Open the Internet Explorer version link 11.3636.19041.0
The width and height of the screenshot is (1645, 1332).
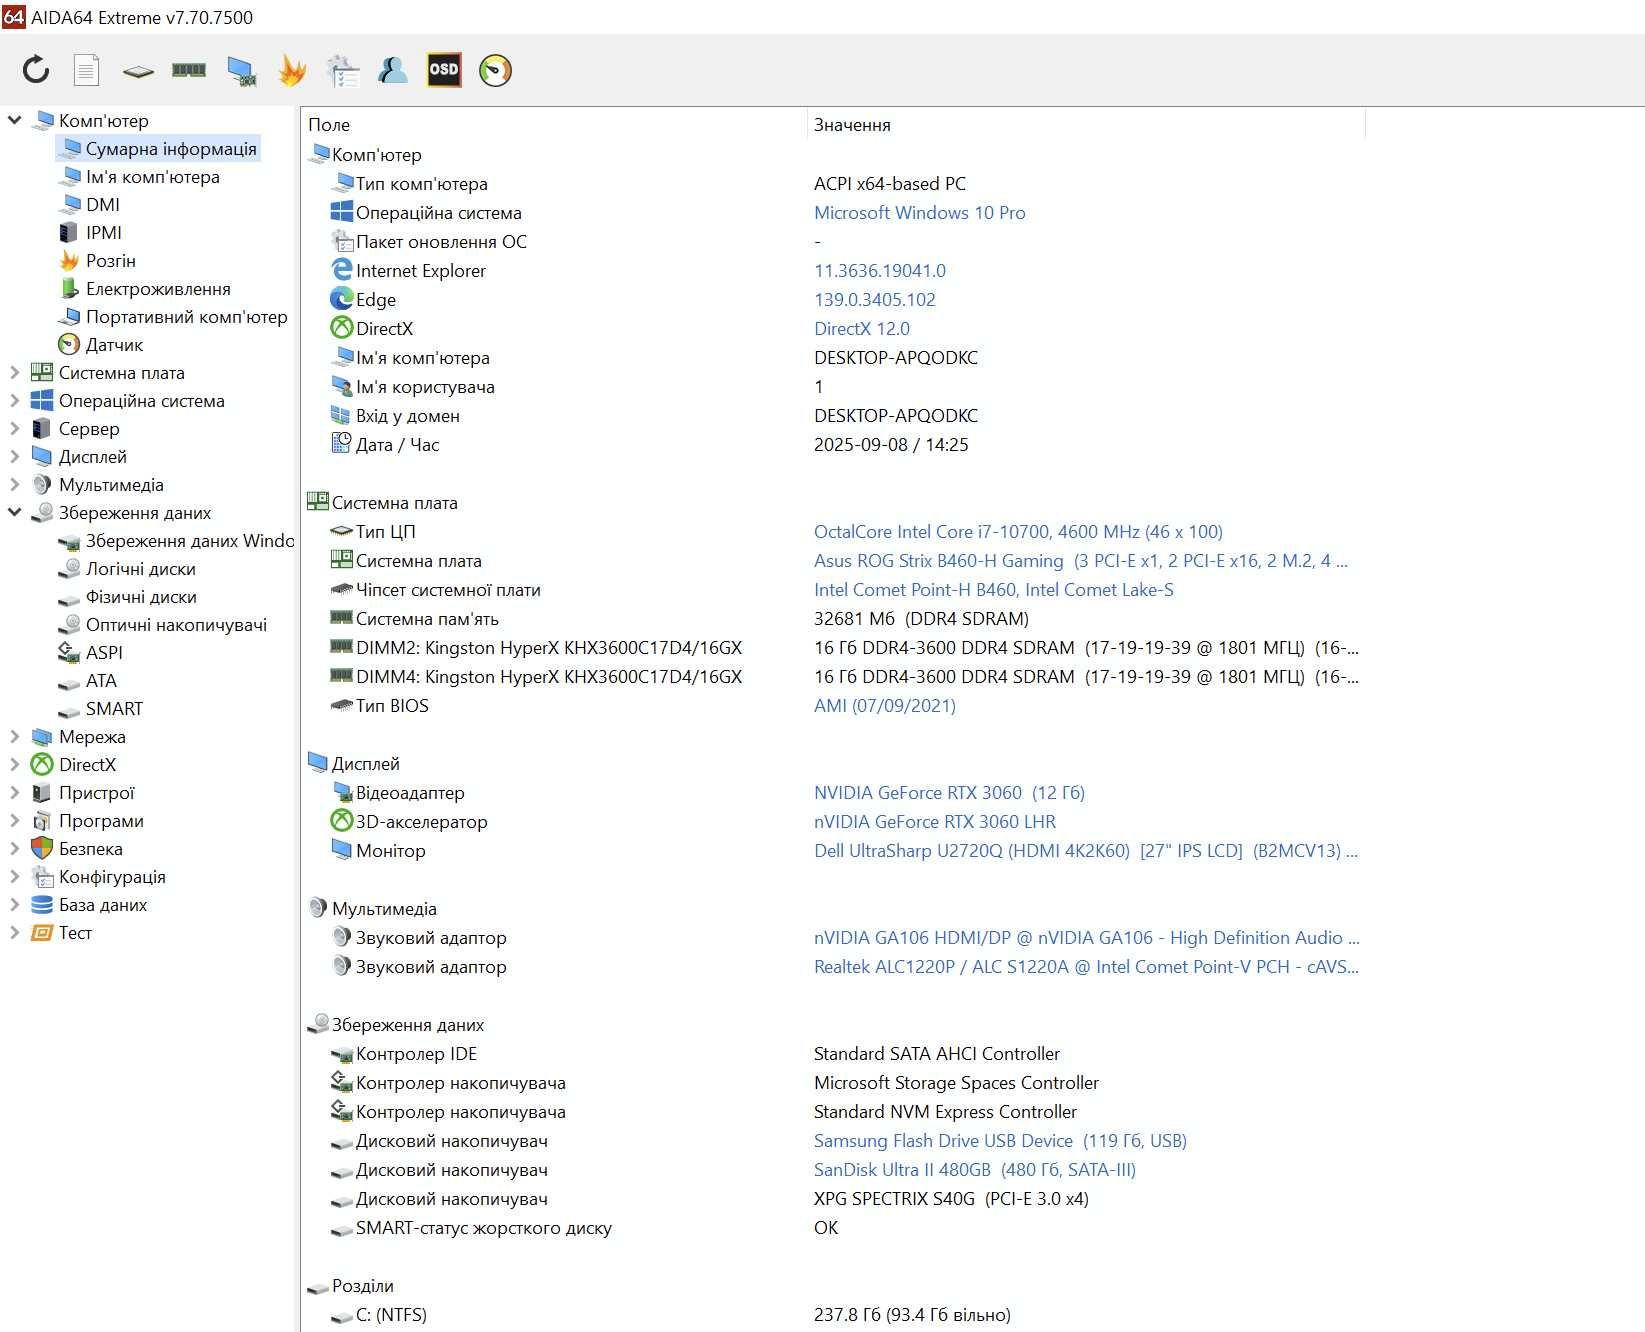point(879,270)
